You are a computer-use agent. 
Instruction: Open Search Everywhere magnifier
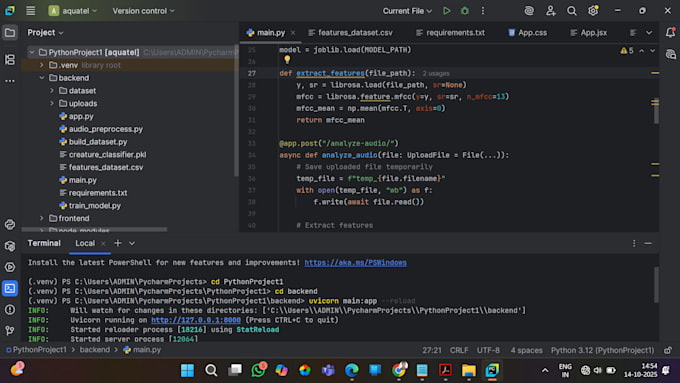tap(572, 11)
